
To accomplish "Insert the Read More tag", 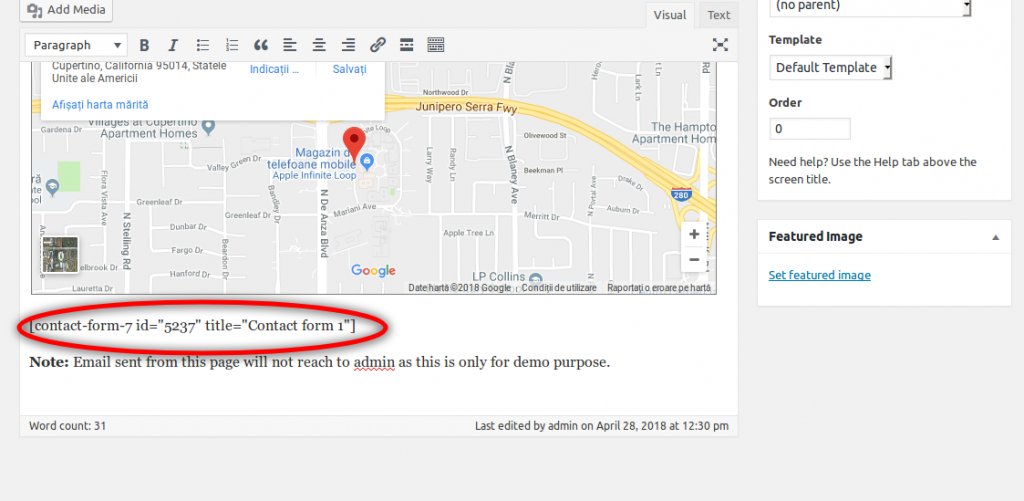I will (406, 45).
